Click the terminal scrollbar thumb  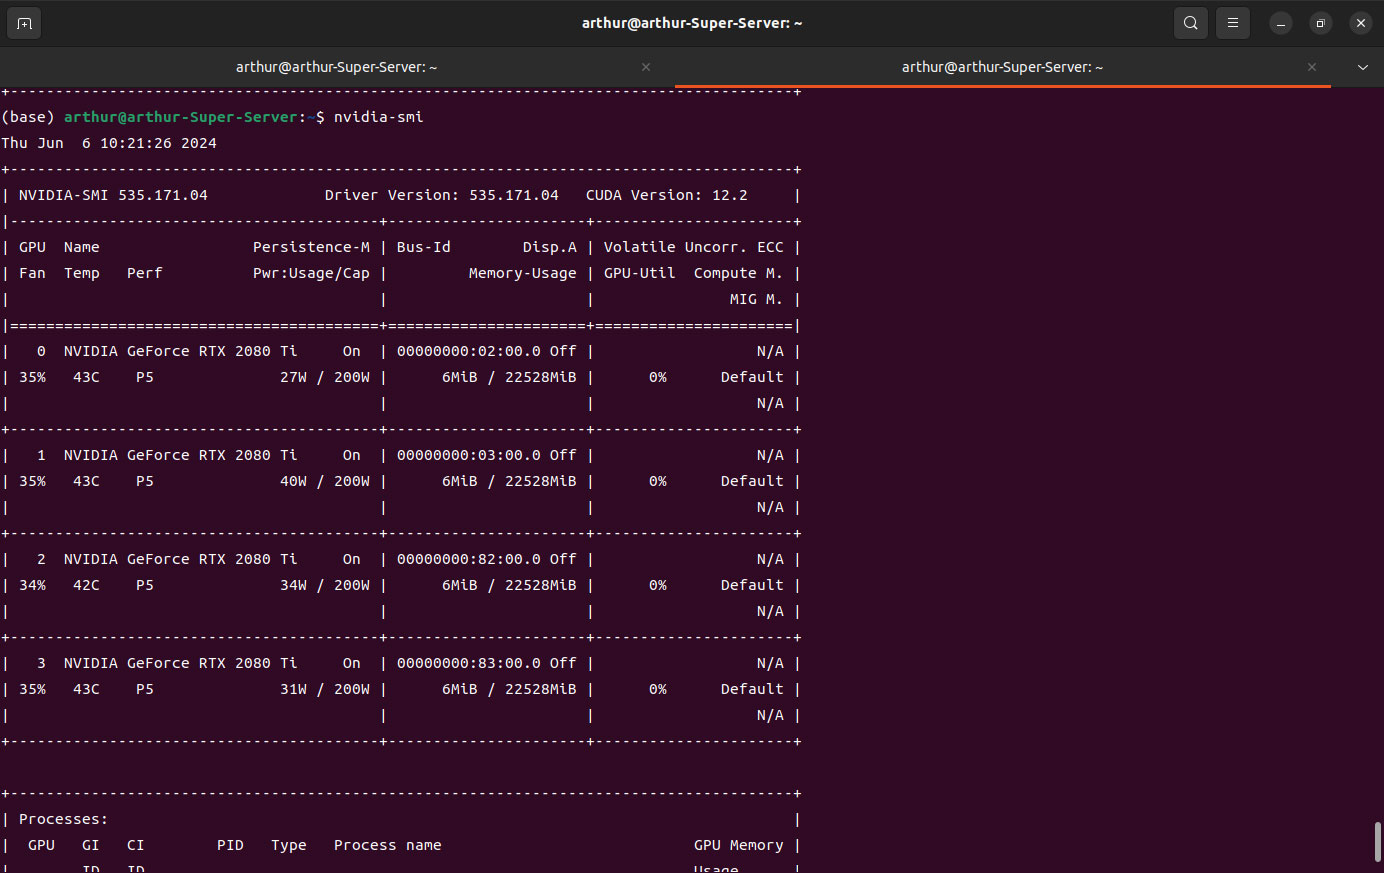tap(1378, 842)
